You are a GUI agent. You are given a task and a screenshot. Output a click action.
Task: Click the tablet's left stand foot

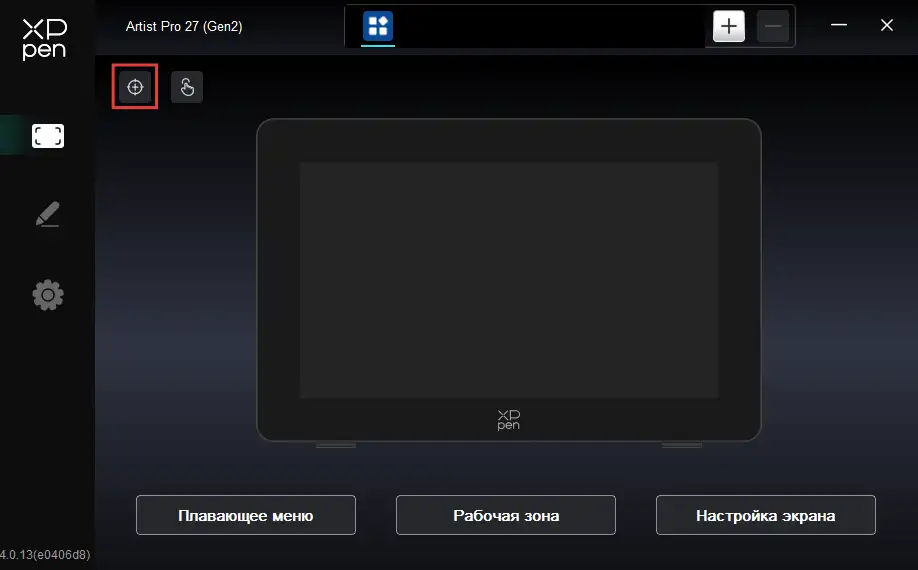[x=336, y=445]
